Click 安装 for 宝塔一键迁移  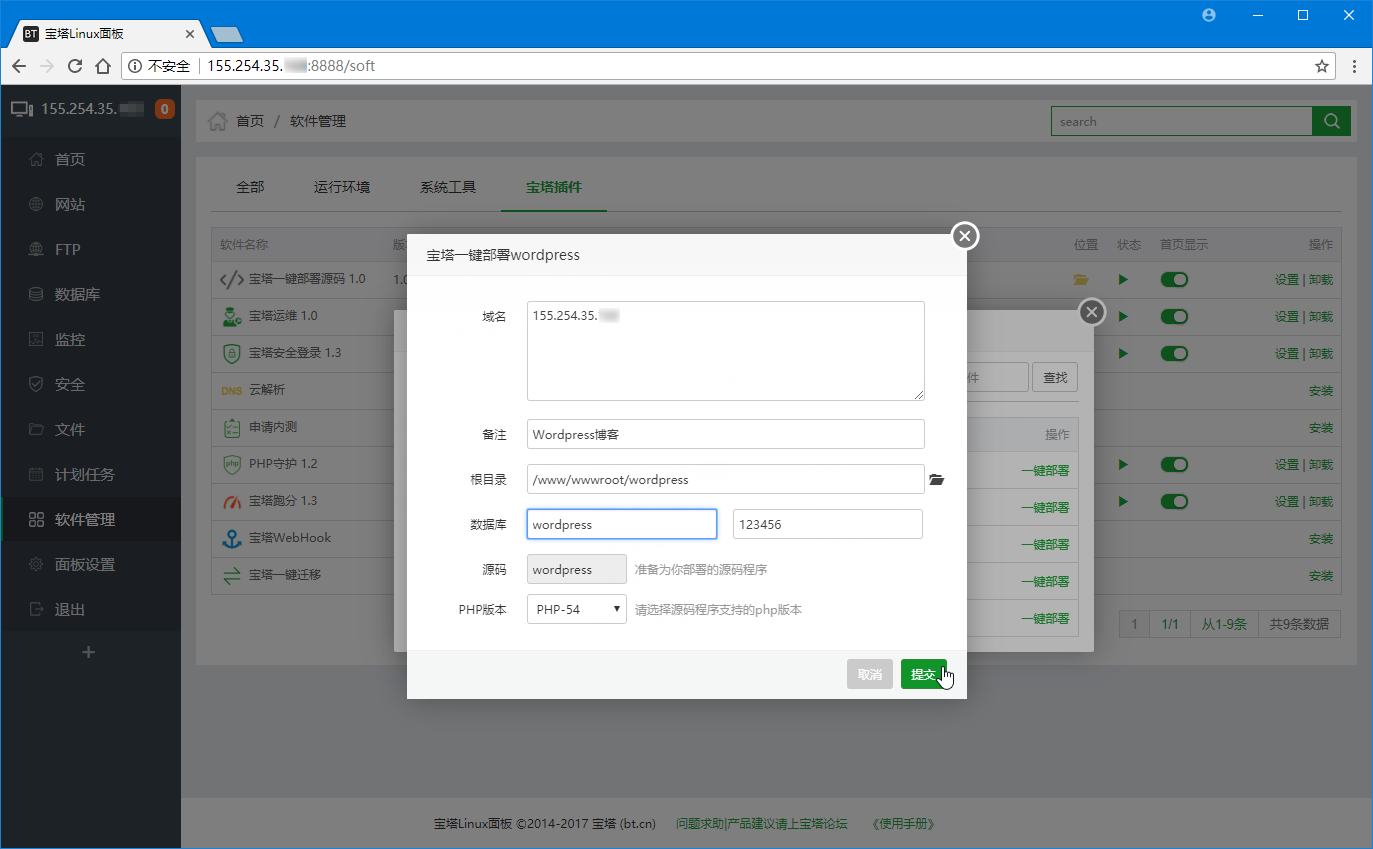pyautogui.click(x=1321, y=576)
